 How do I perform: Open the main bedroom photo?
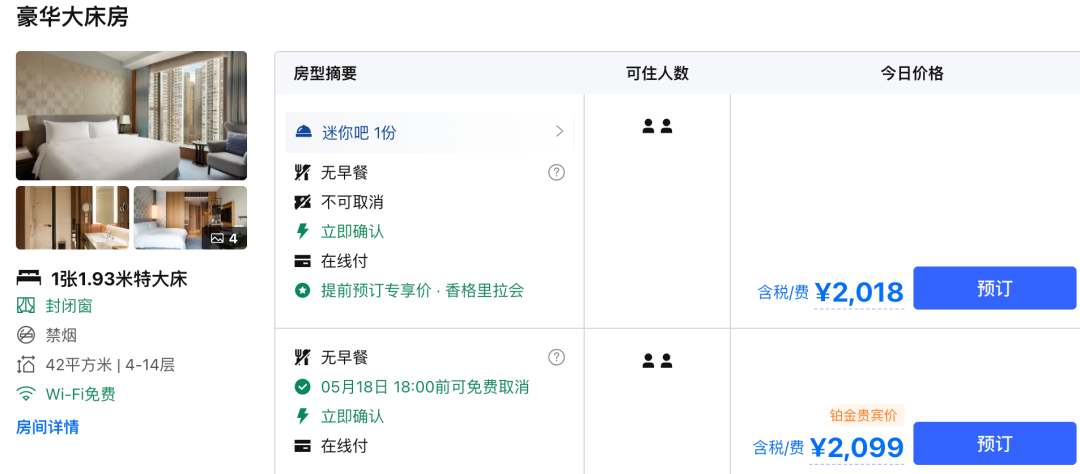131,116
